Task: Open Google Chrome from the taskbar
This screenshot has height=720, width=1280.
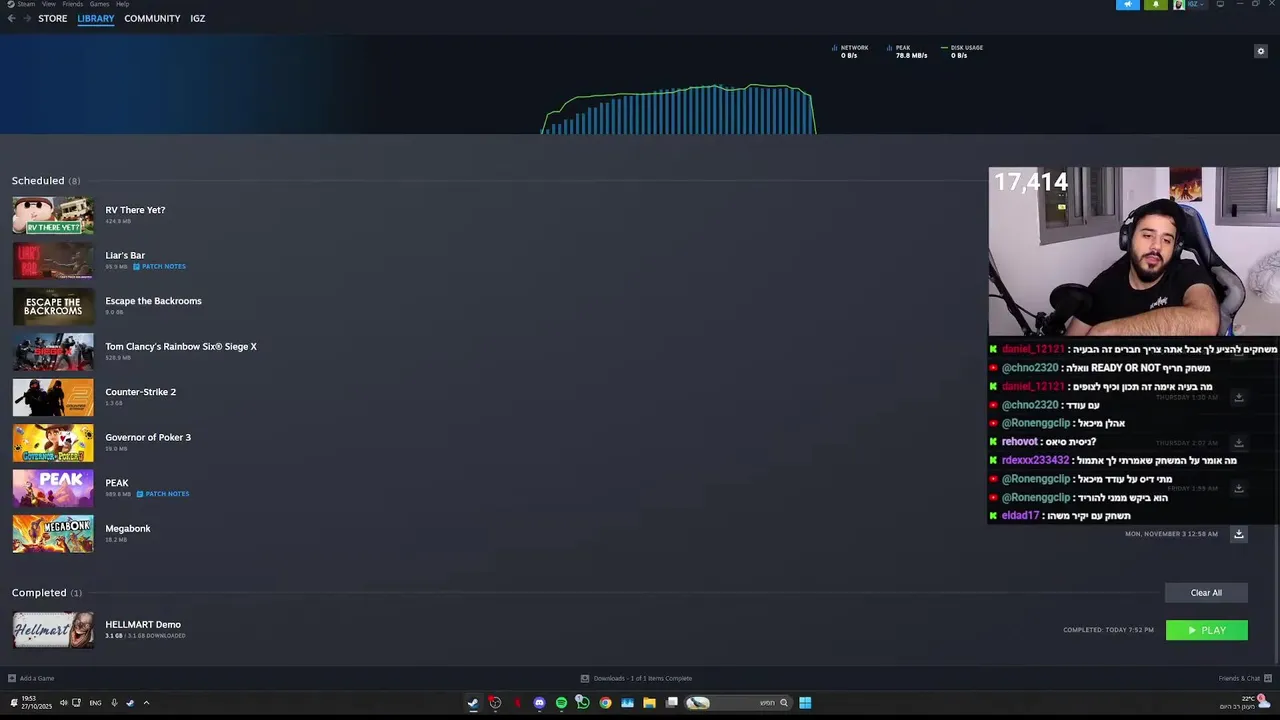Action: 605,703
